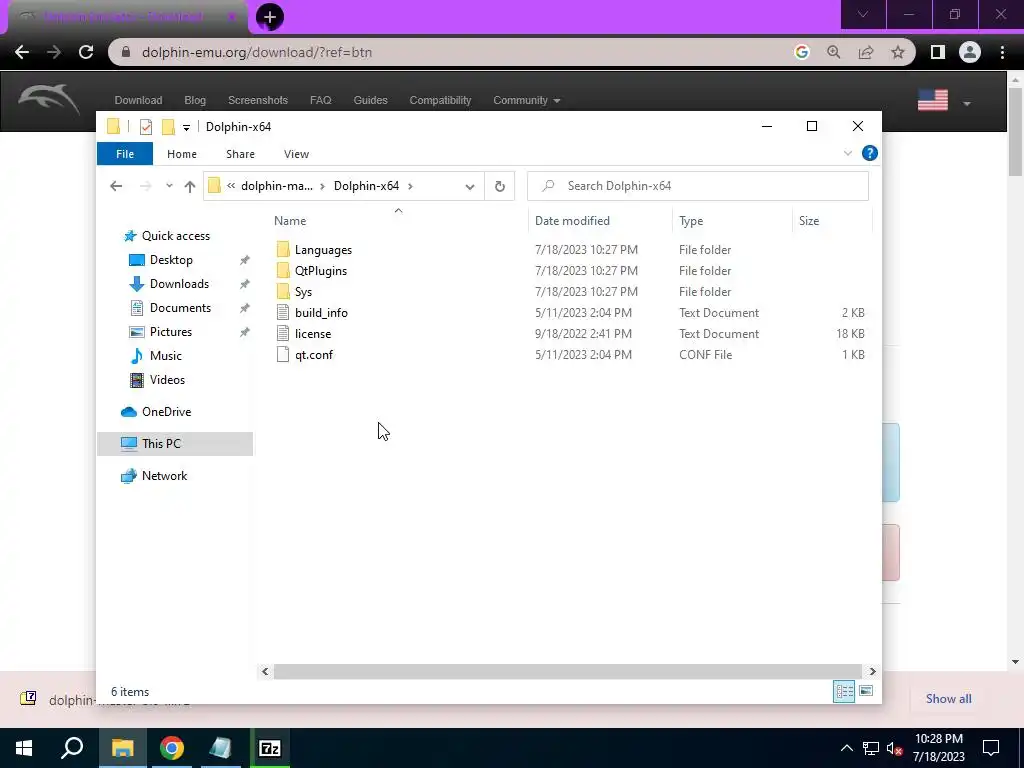Viewport: 1024px width, 768px height.
Task: Click Chrome reload page icon
Action: [x=86, y=52]
